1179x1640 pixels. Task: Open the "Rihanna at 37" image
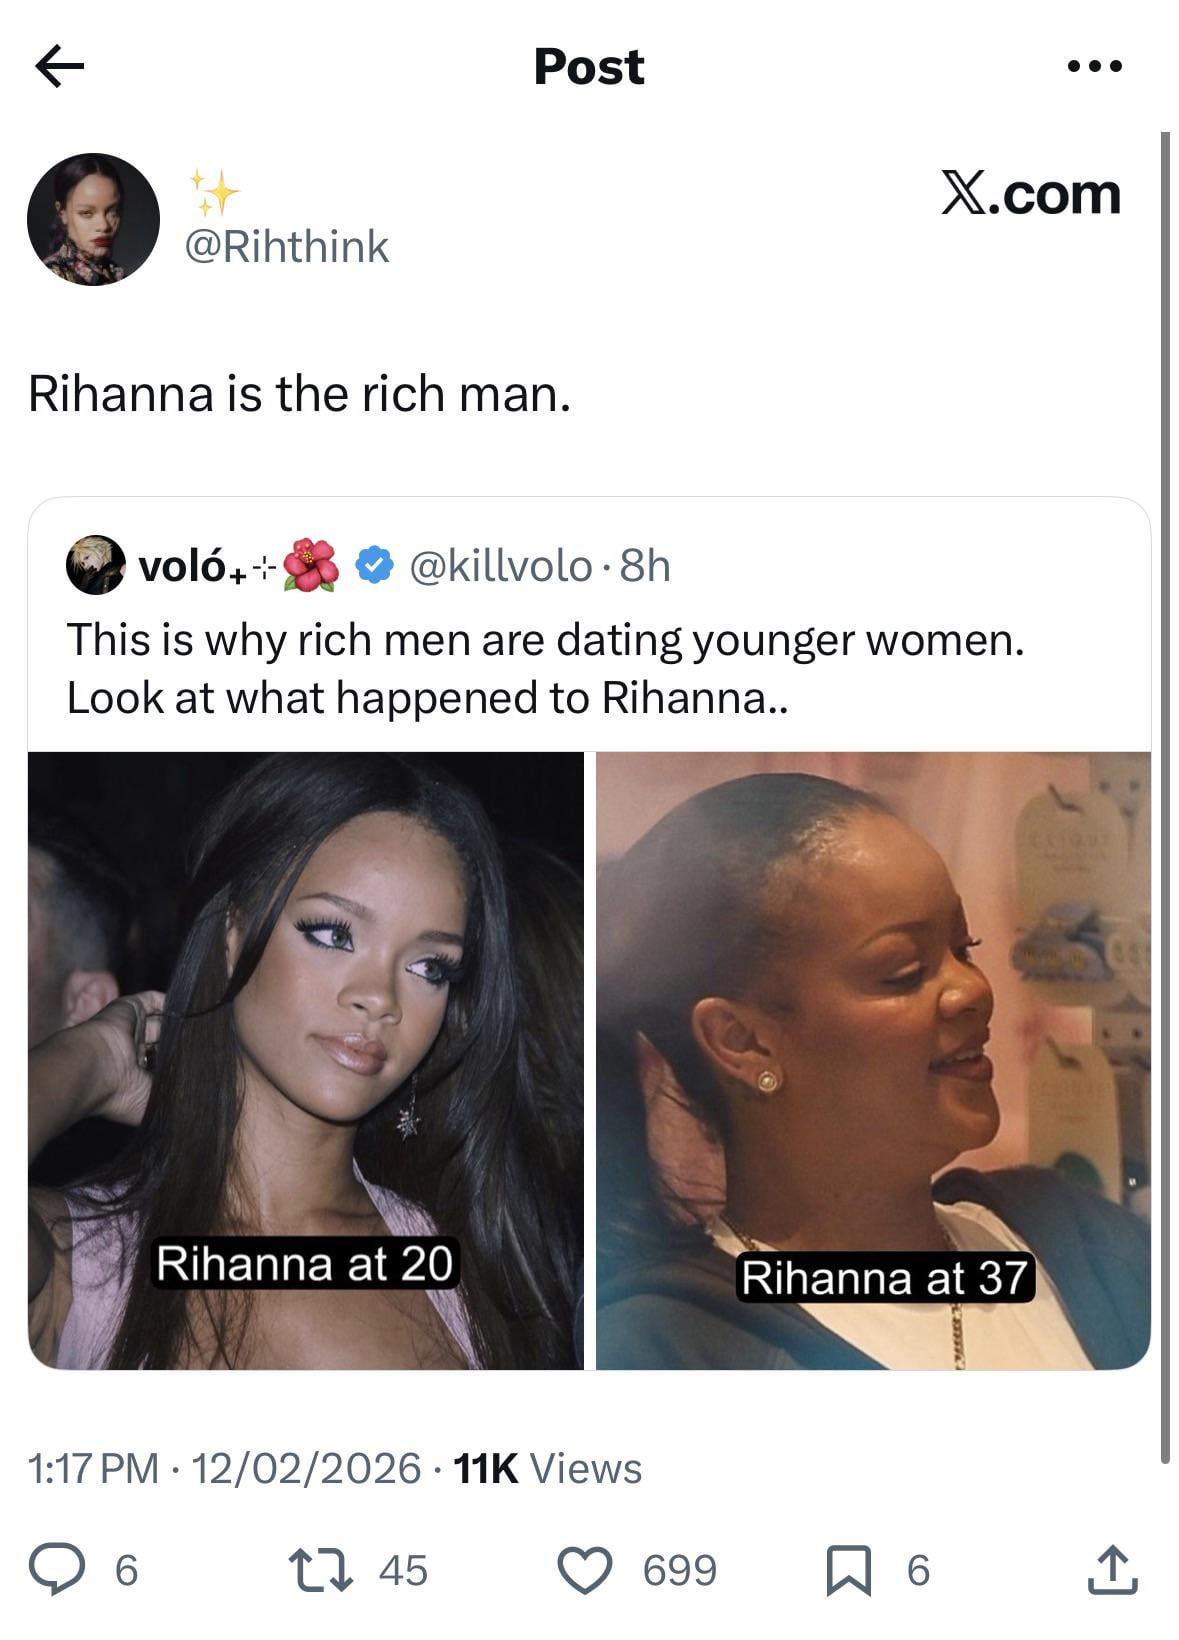(873, 1060)
